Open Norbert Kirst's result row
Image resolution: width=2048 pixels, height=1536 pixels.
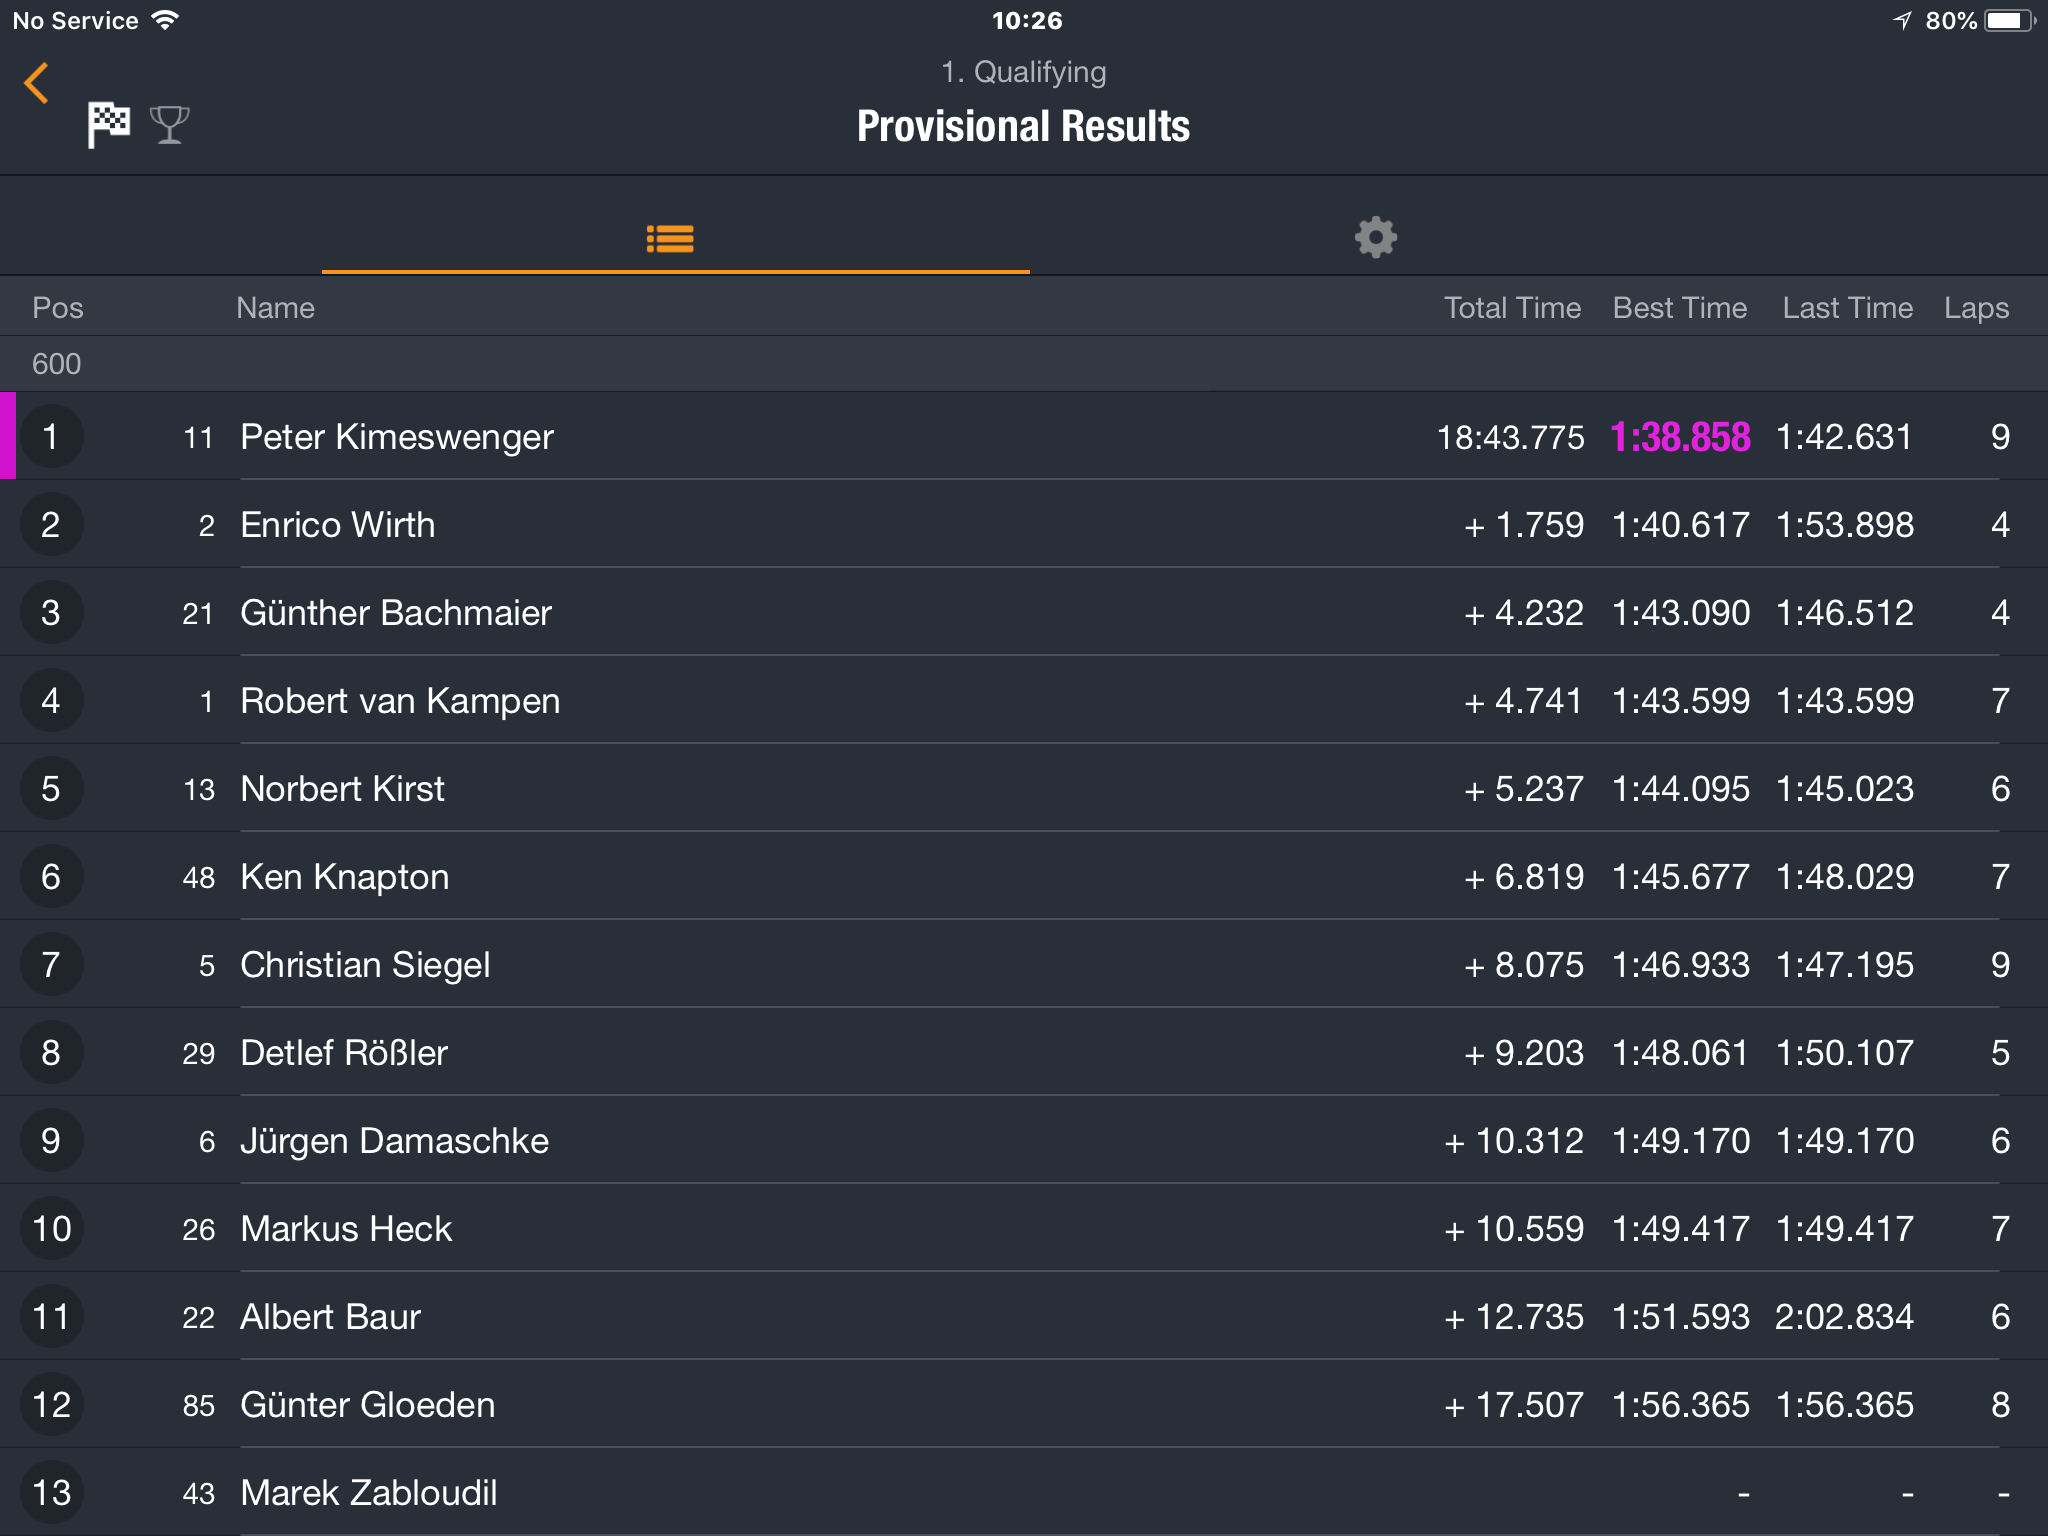click(1024, 788)
